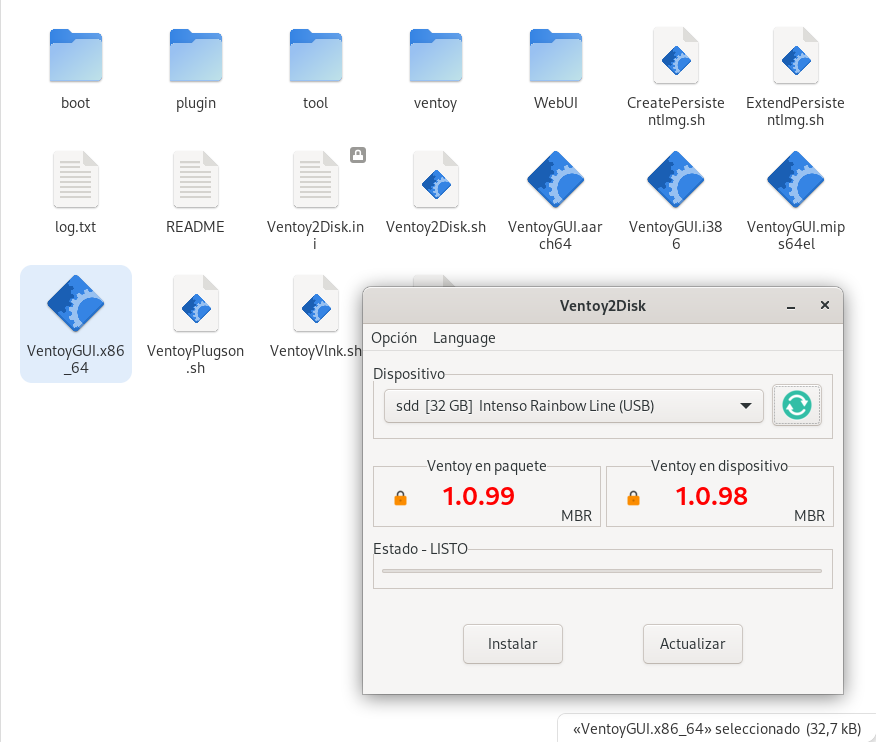876x742 pixels.
Task: Open the Opción menu
Action: 394,338
